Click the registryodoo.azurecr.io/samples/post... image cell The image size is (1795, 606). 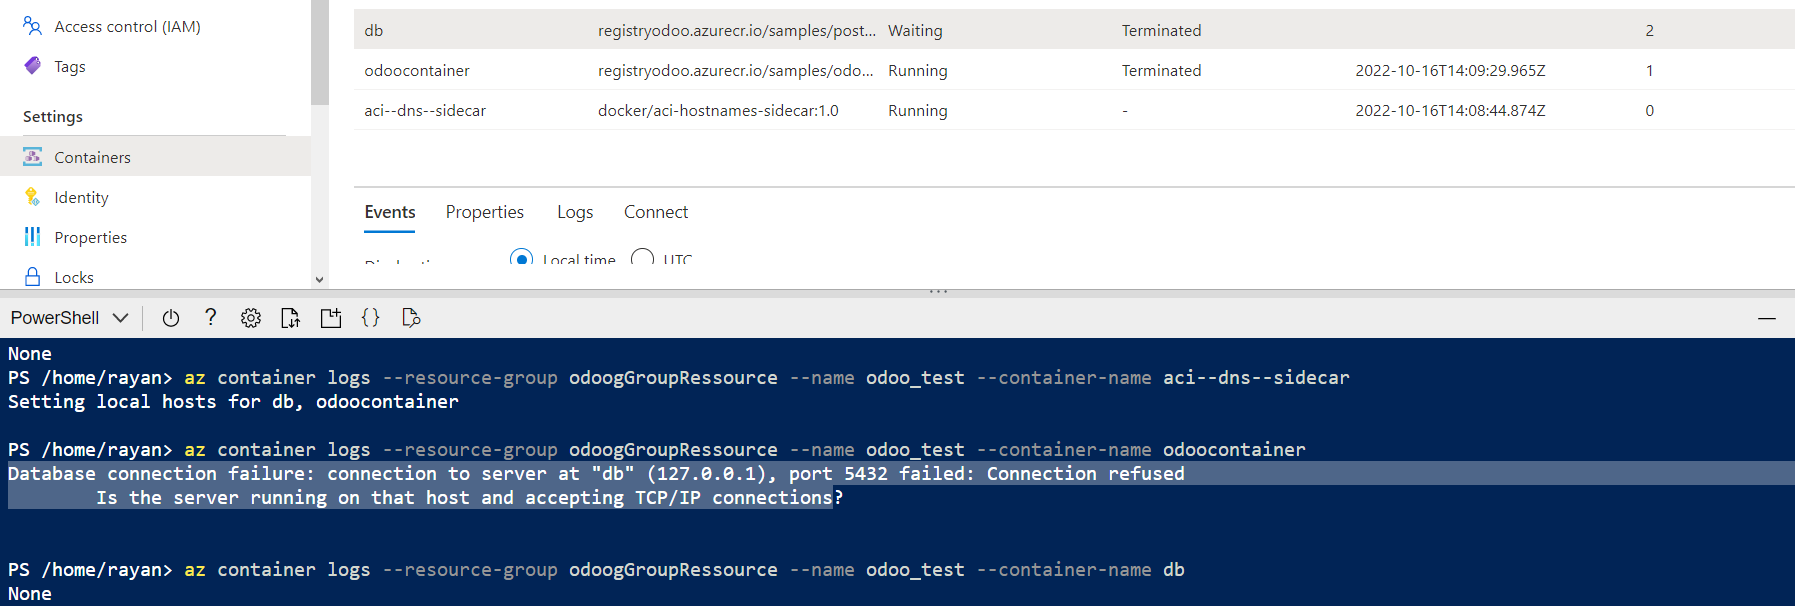click(737, 30)
